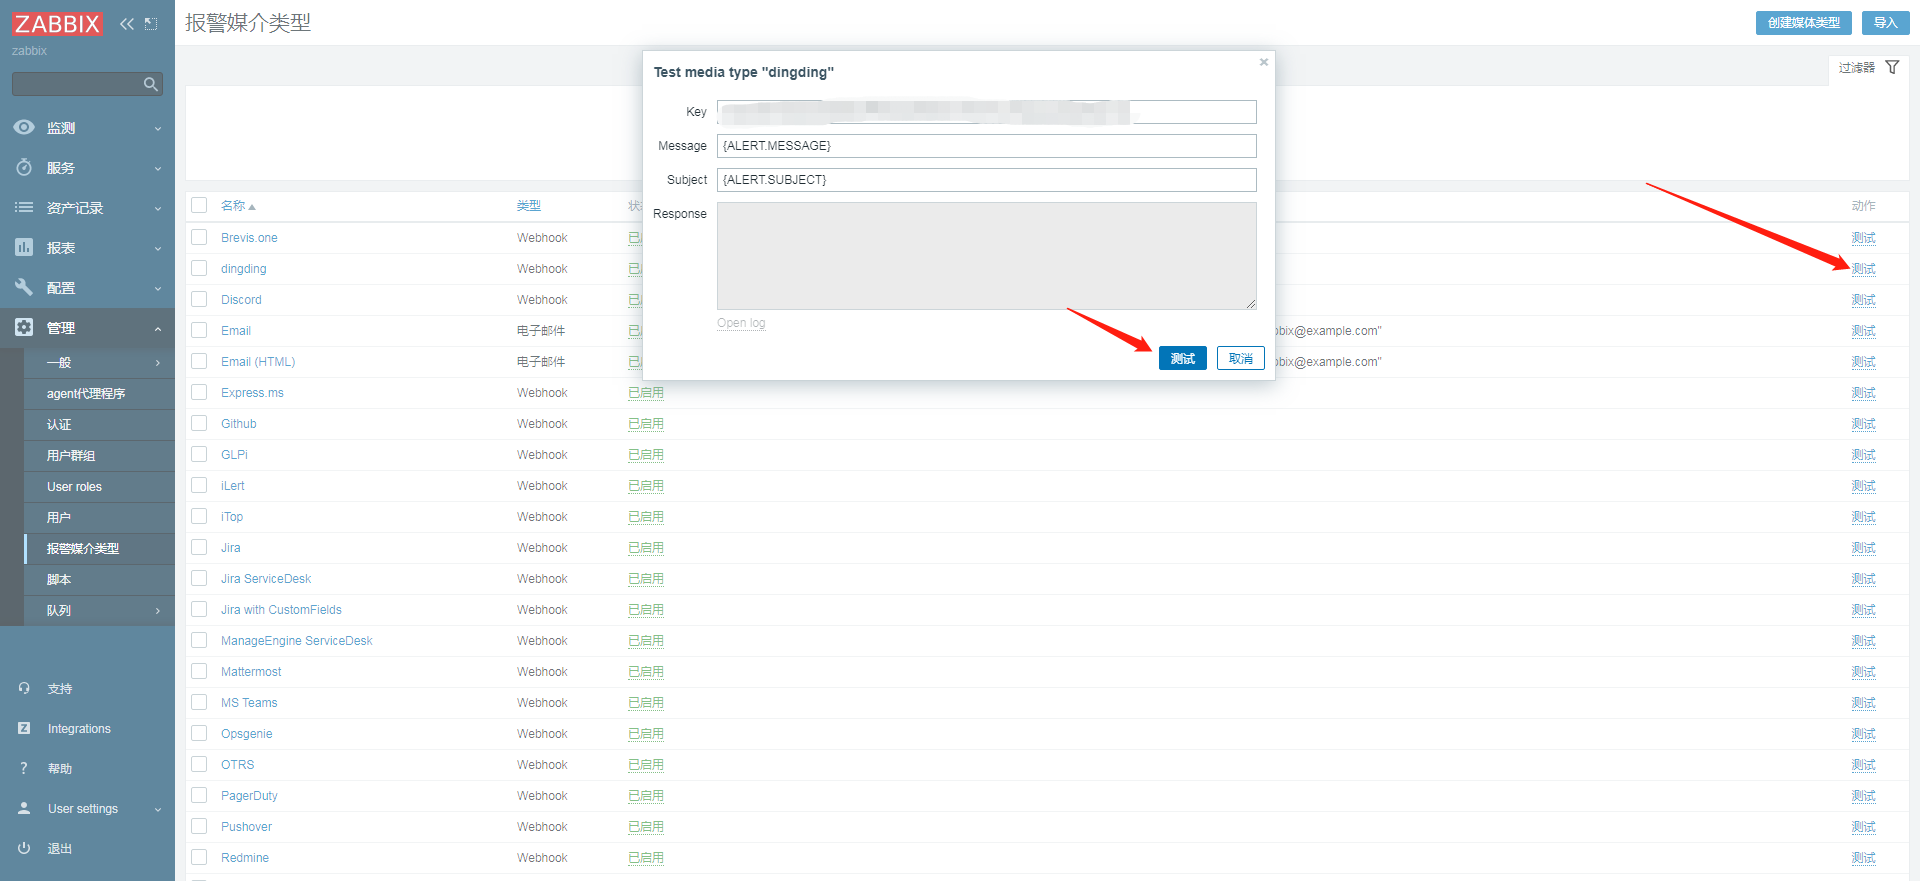Click the 取消 button in dialog
This screenshot has width=1920, height=881.
coord(1241,358)
